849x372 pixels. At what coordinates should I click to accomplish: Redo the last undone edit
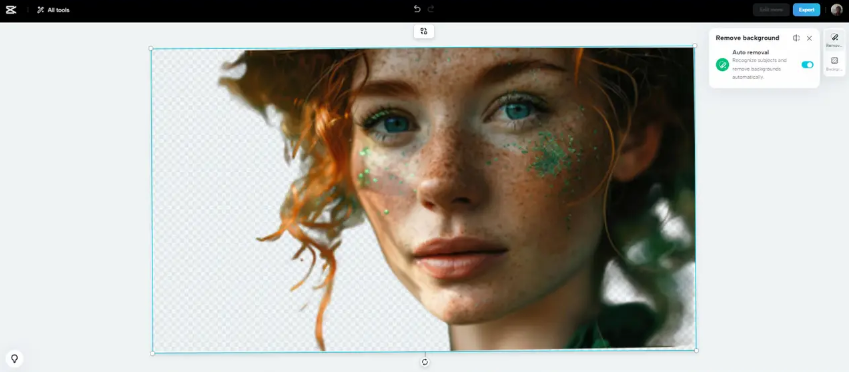pyautogui.click(x=431, y=9)
